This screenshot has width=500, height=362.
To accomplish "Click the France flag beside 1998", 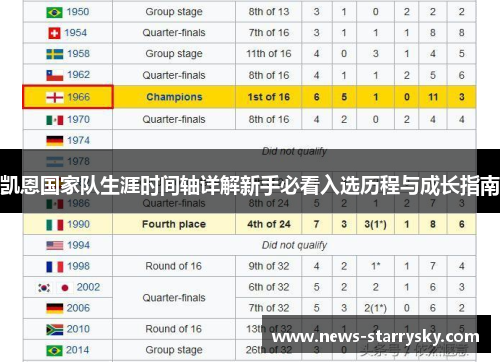I will pyautogui.click(x=55, y=267).
